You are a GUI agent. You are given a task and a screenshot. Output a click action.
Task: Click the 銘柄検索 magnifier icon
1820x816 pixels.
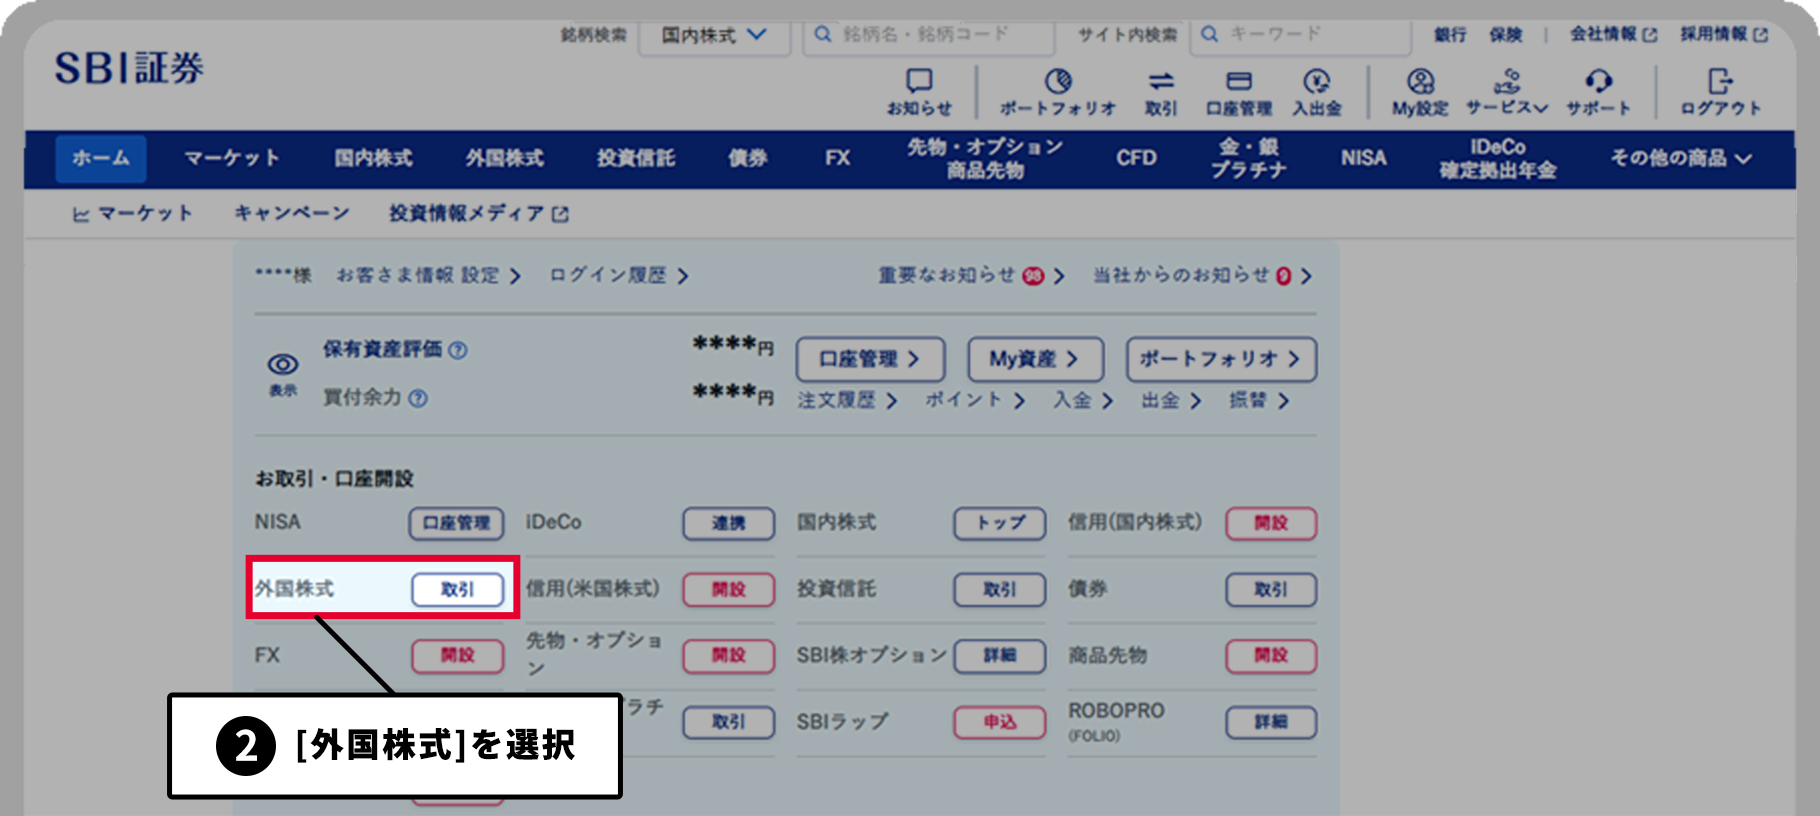[823, 34]
